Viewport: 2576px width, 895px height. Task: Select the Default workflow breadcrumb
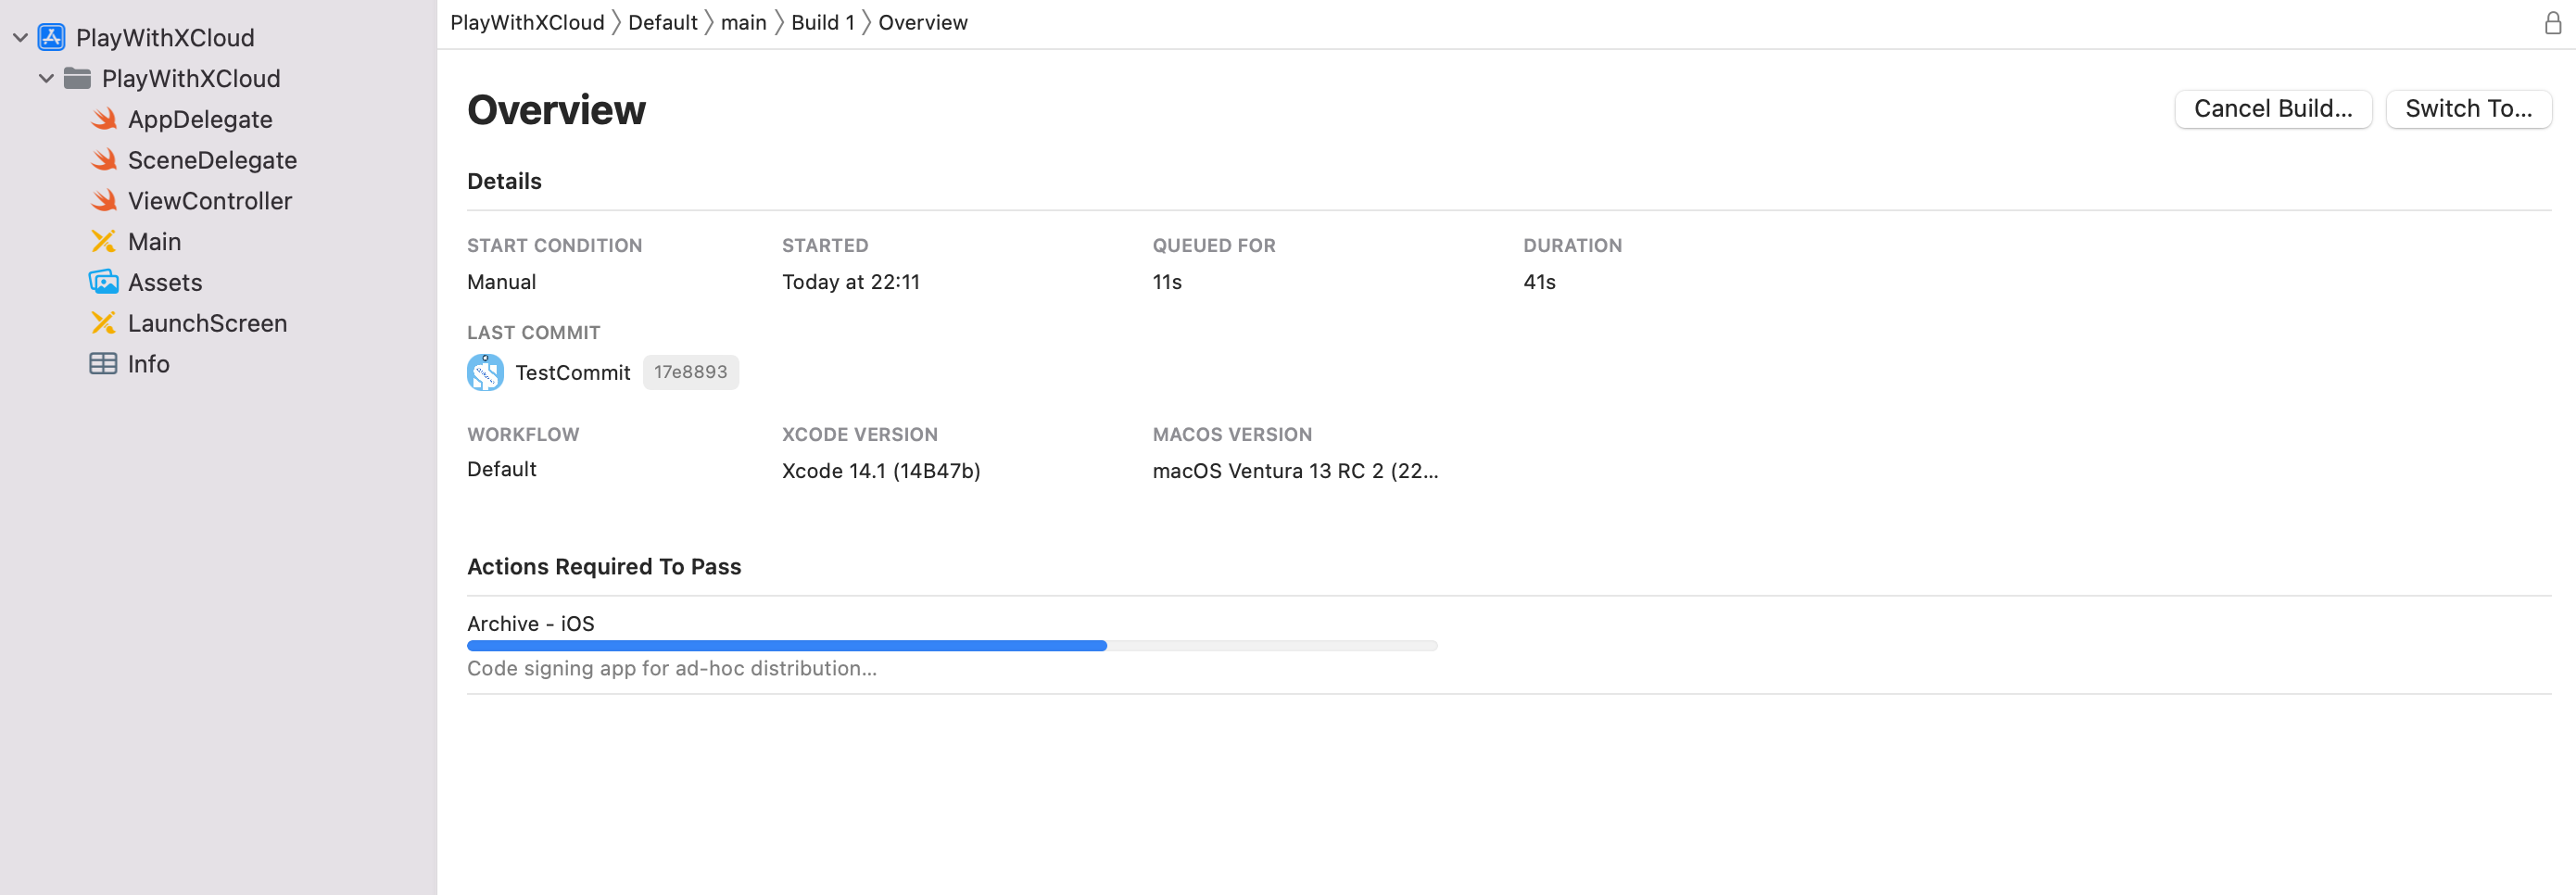(x=661, y=22)
